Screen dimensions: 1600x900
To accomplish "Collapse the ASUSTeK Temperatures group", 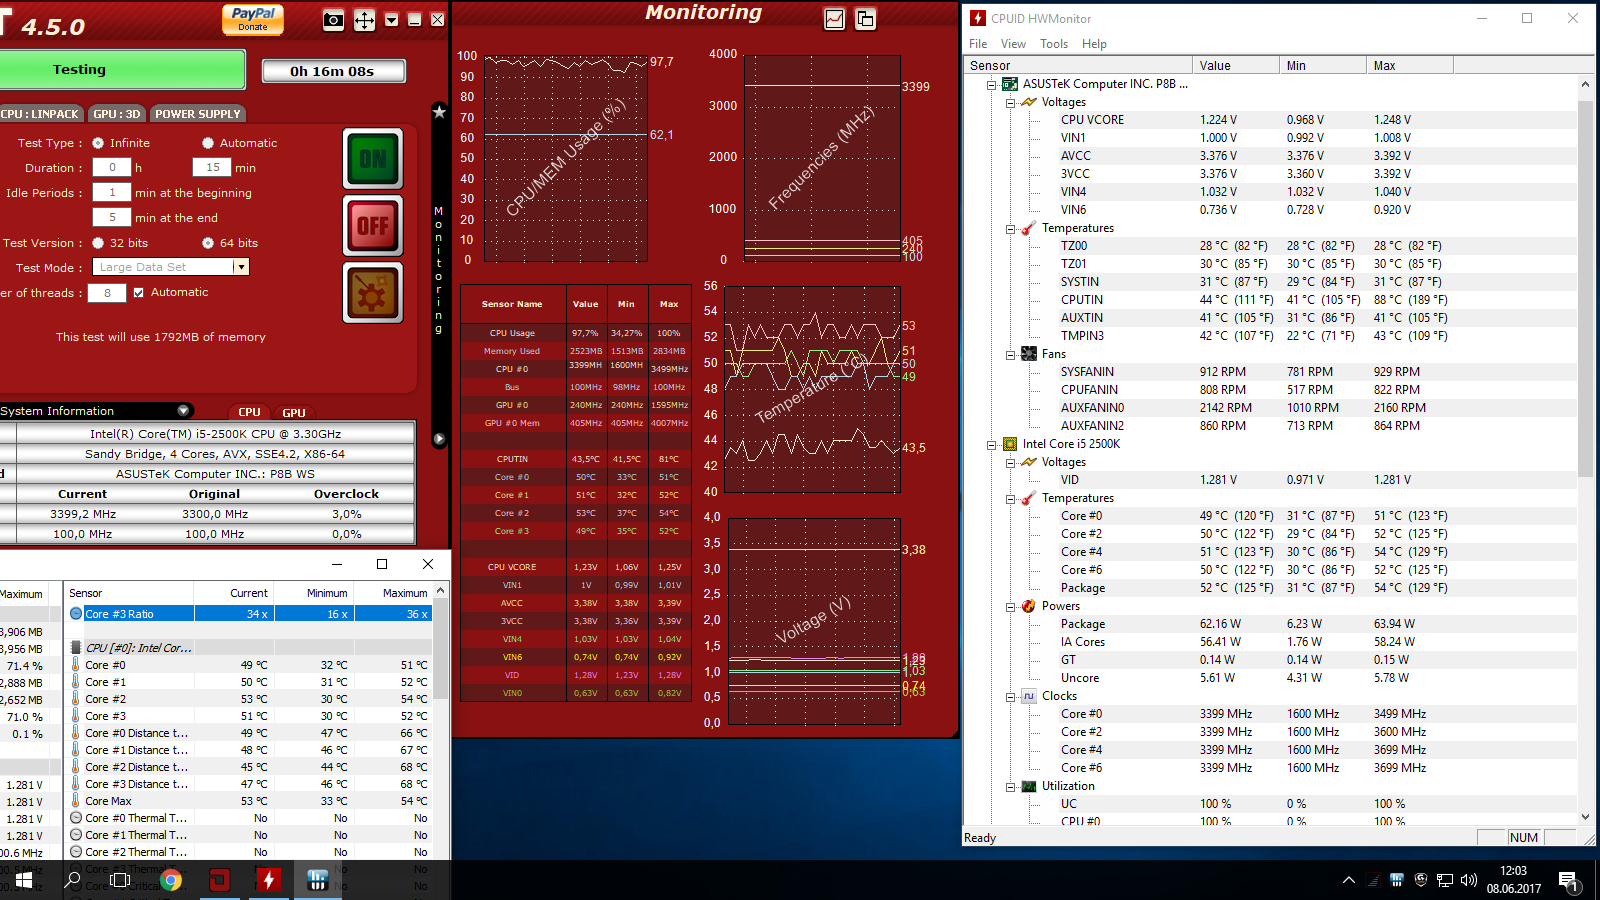I will pos(1010,229).
